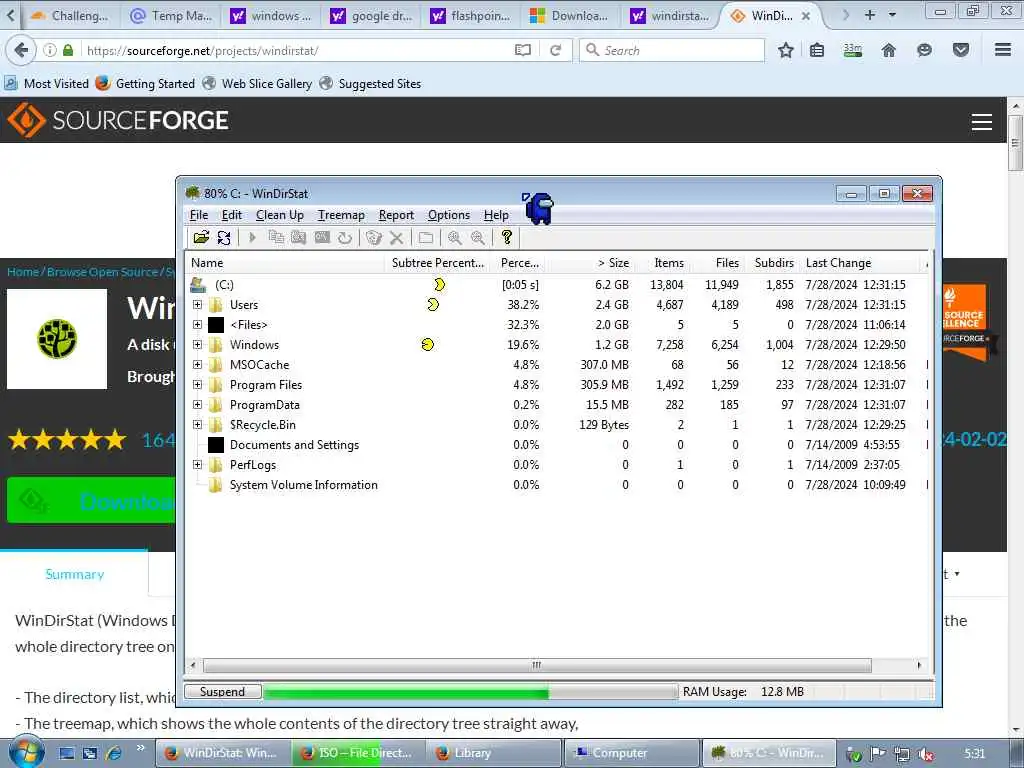Open the Summary tab on SourceForge page

pos(74,574)
